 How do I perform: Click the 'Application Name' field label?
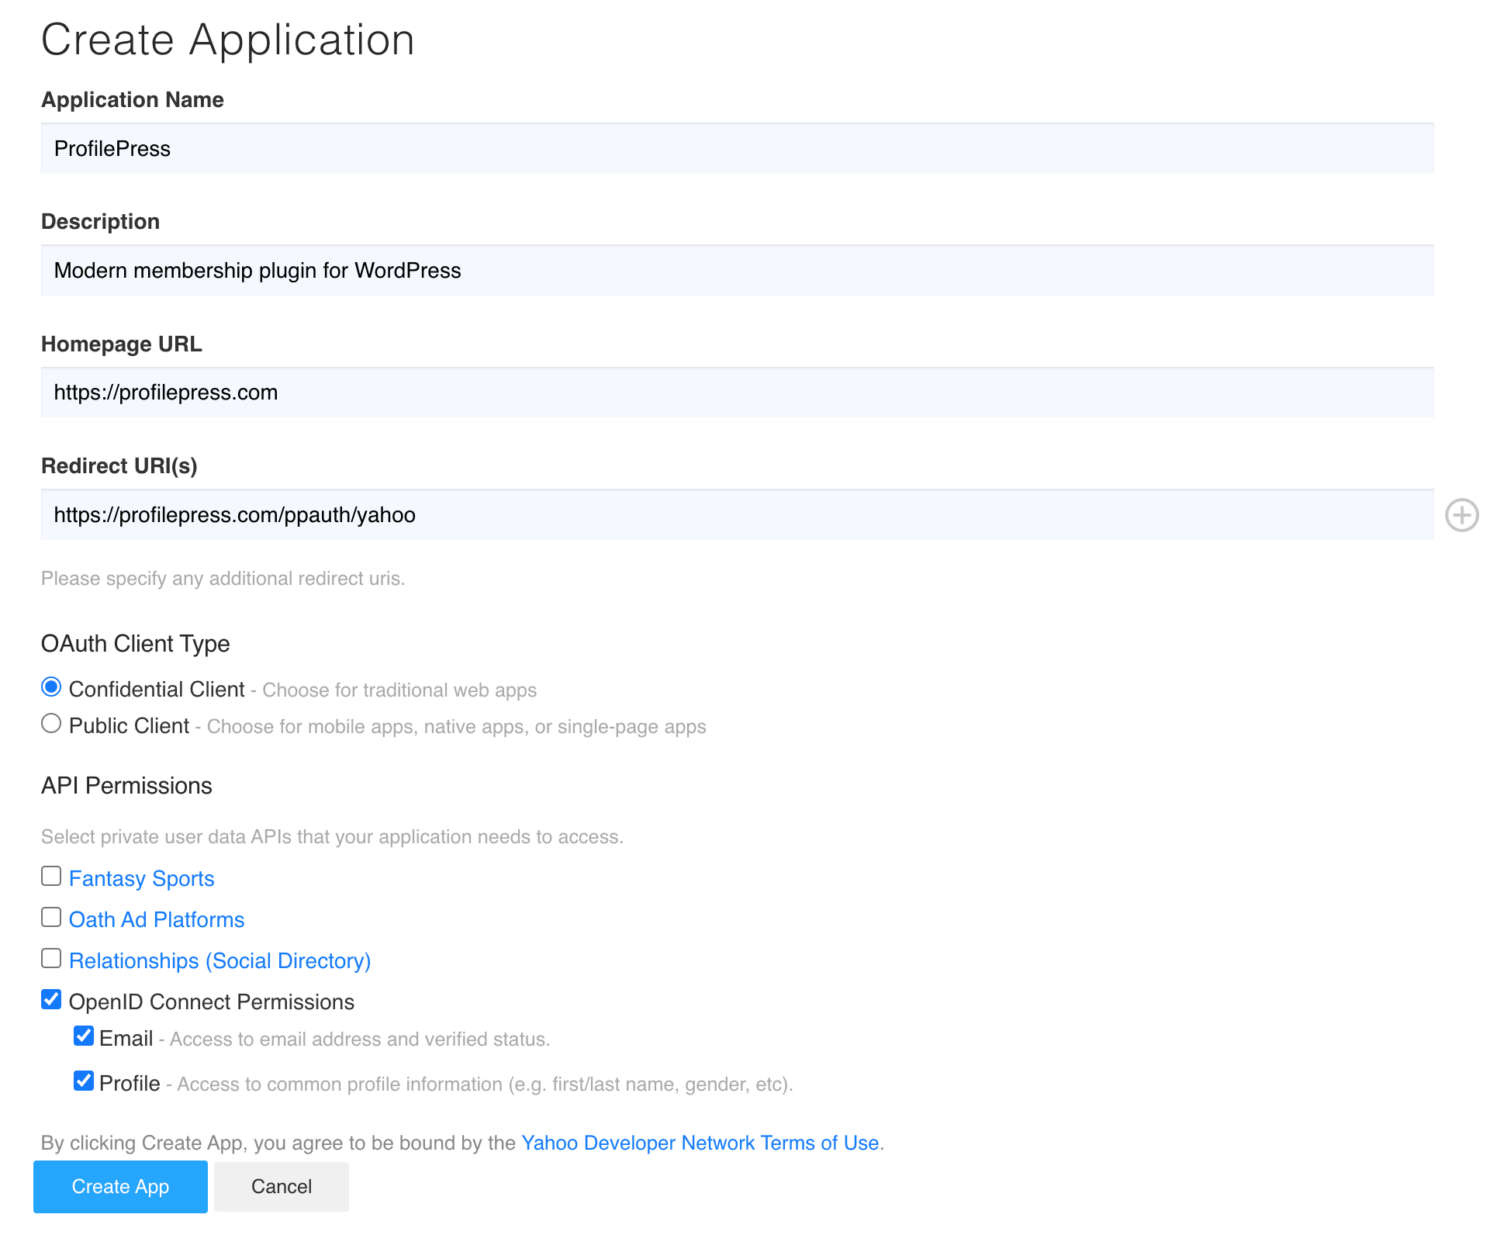132,100
